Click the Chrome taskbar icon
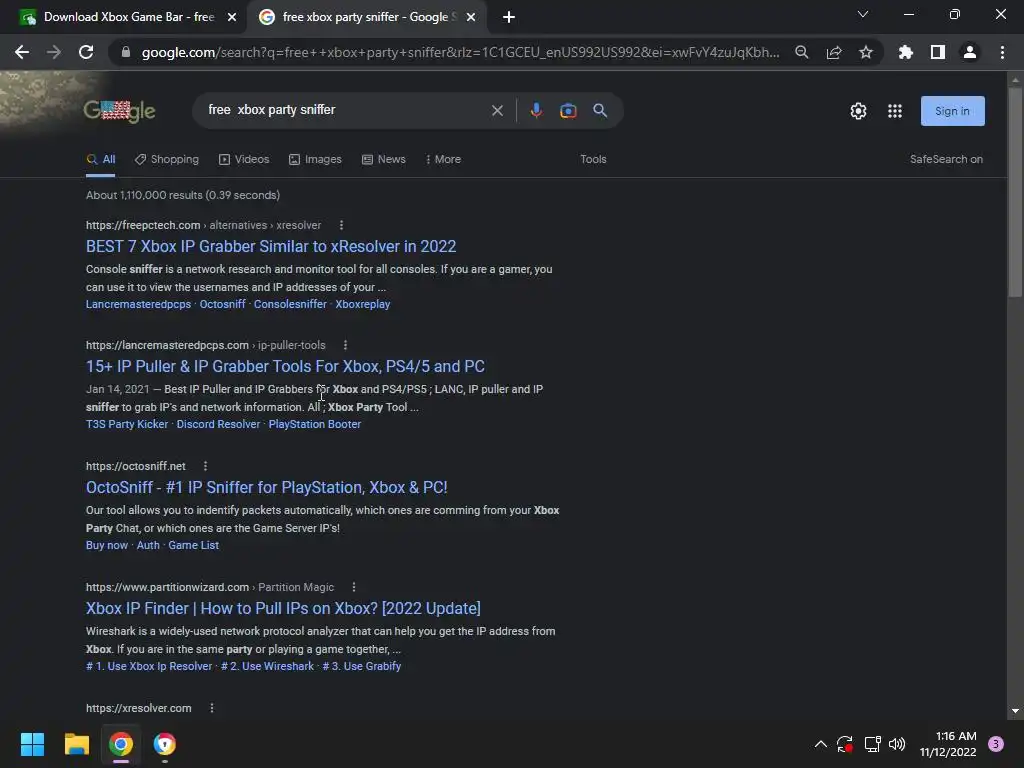This screenshot has width=1024, height=768. pyautogui.click(x=121, y=744)
